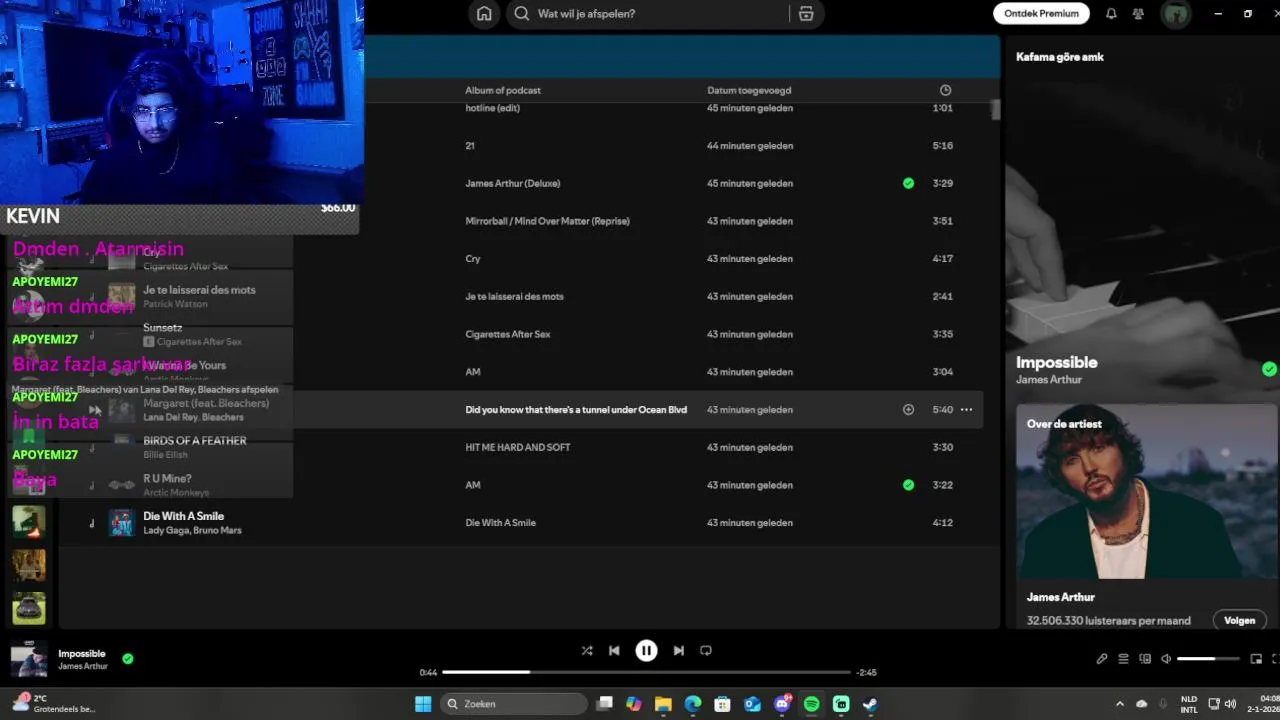Viewport: 1280px width, 720px height.
Task: Launch Copilot from the taskbar
Action: [x=633, y=704]
